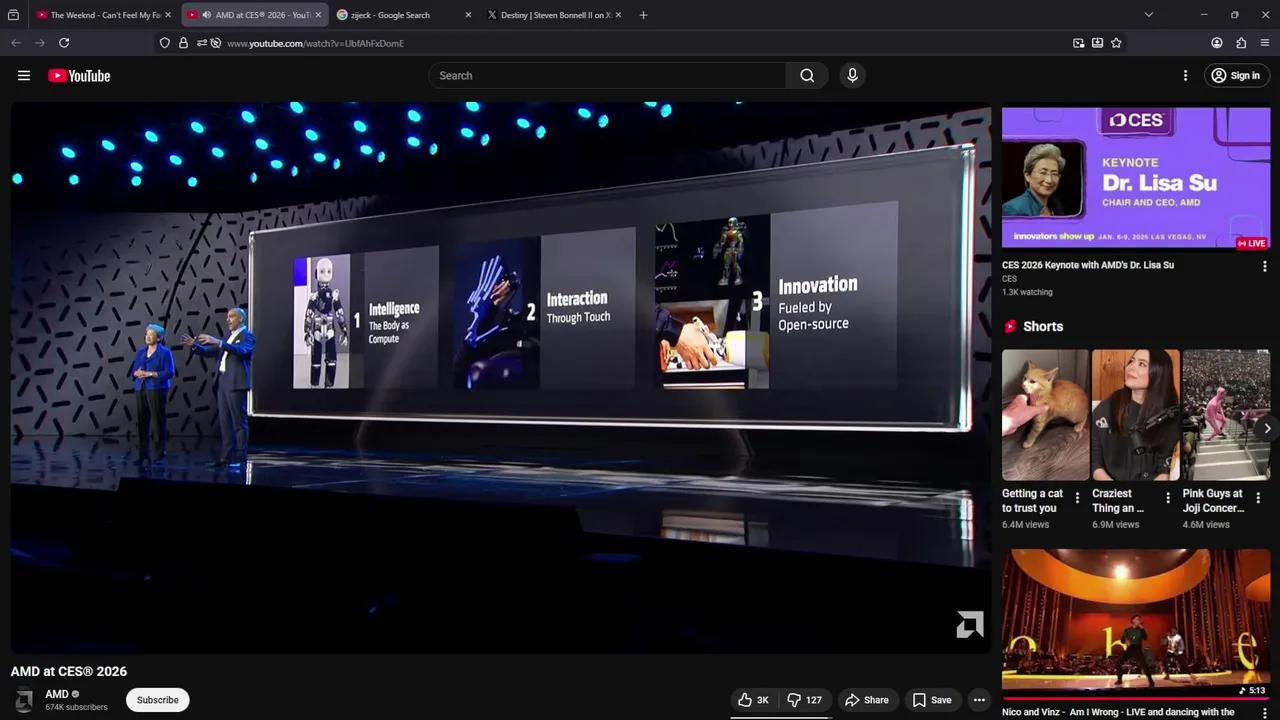Focus the YouTube Search field
The height and width of the screenshot is (720, 1280).
607,75
